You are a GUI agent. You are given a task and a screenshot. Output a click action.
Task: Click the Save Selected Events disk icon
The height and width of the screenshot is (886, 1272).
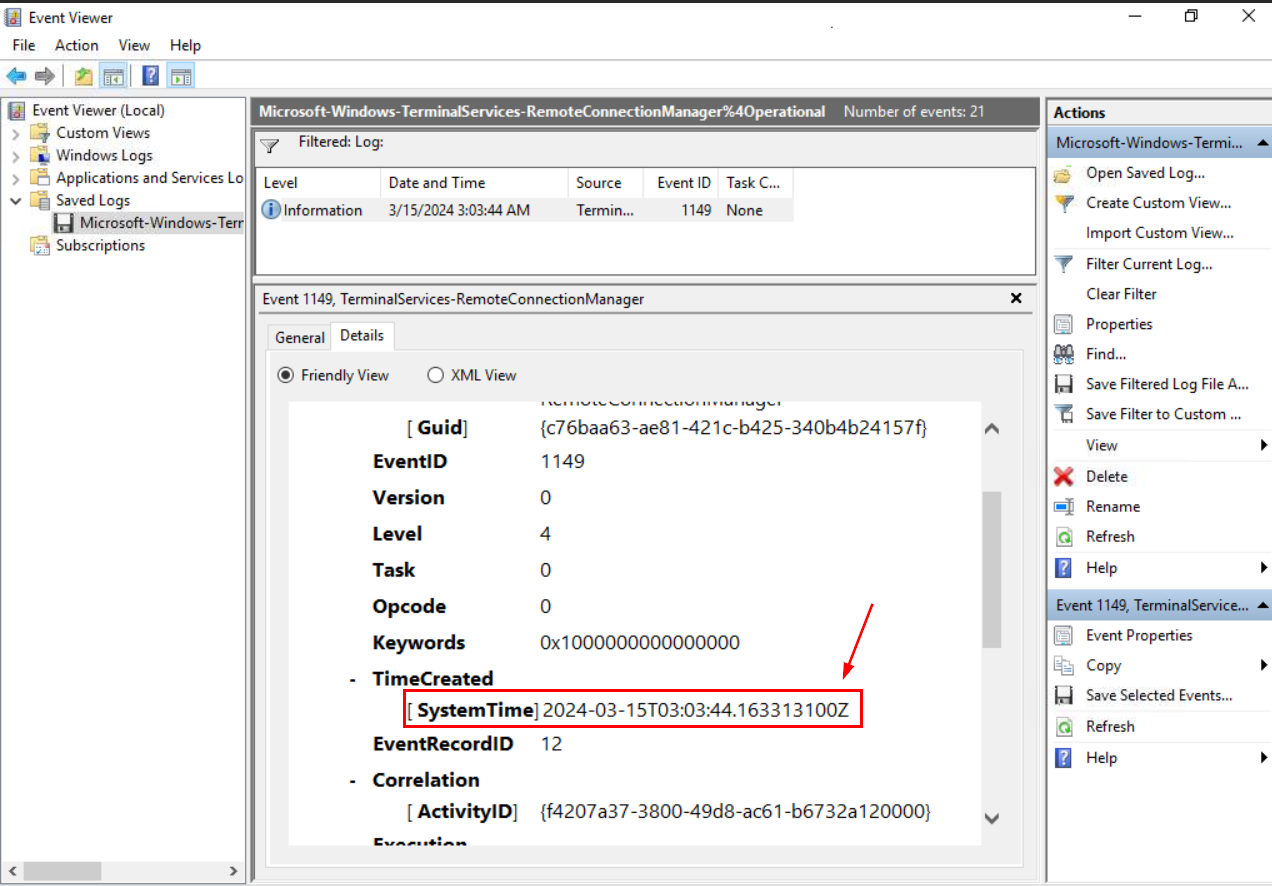pyautogui.click(x=1065, y=695)
